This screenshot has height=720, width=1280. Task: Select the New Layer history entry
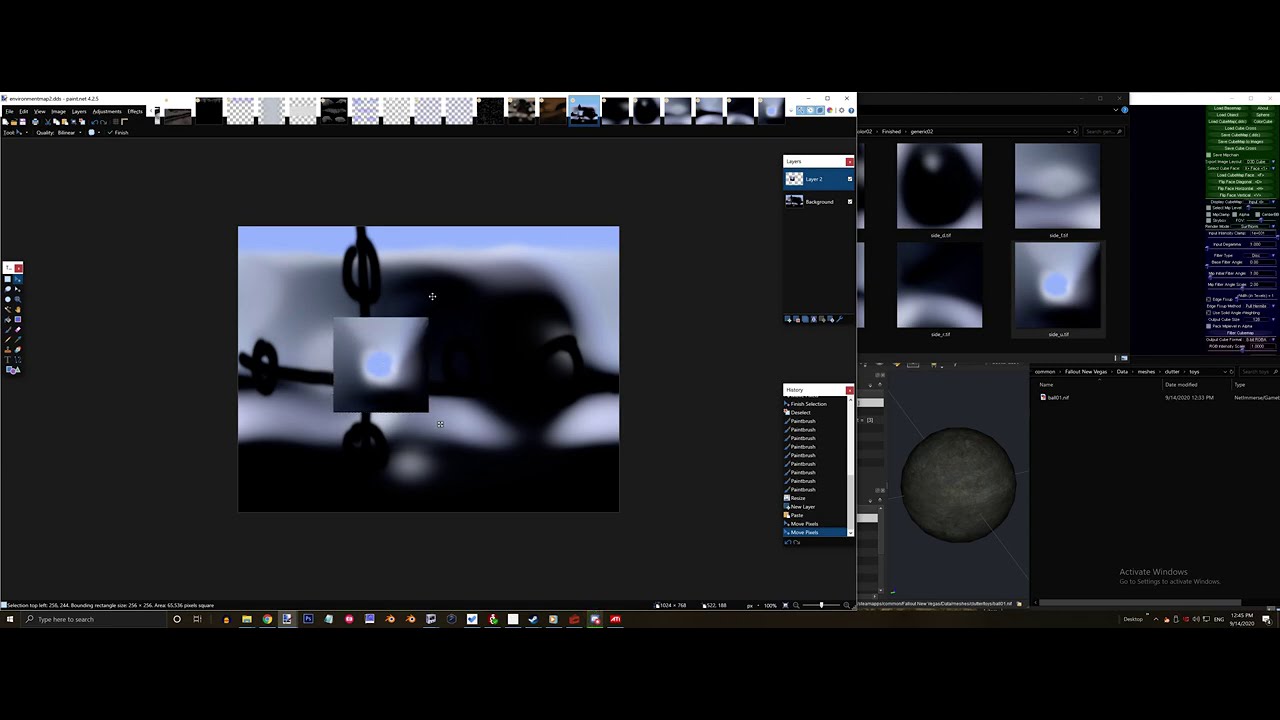[x=815, y=507]
